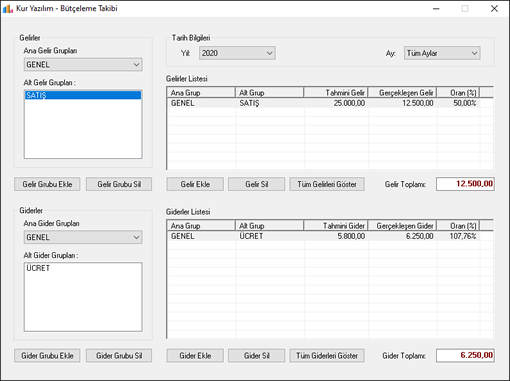Open the Ana Gelir Grupları GENEL dropdown
The image size is (510, 381).
(83, 65)
